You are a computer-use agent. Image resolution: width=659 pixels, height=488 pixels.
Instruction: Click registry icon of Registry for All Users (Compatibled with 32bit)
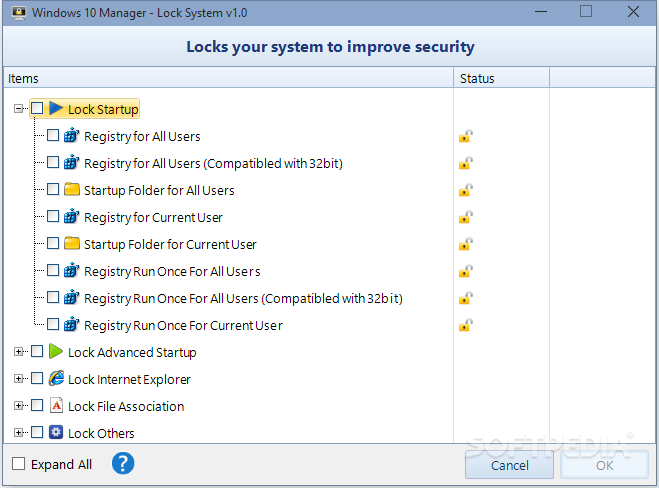pyautogui.click(x=71, y=162)
